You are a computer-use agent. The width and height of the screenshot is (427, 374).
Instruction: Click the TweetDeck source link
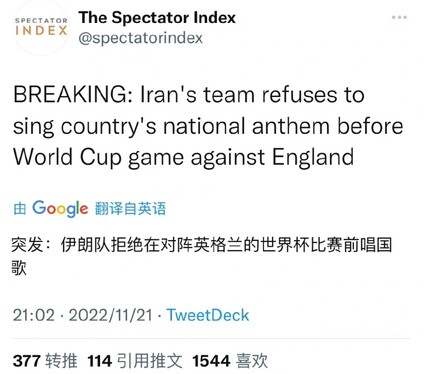click(208, 315)
